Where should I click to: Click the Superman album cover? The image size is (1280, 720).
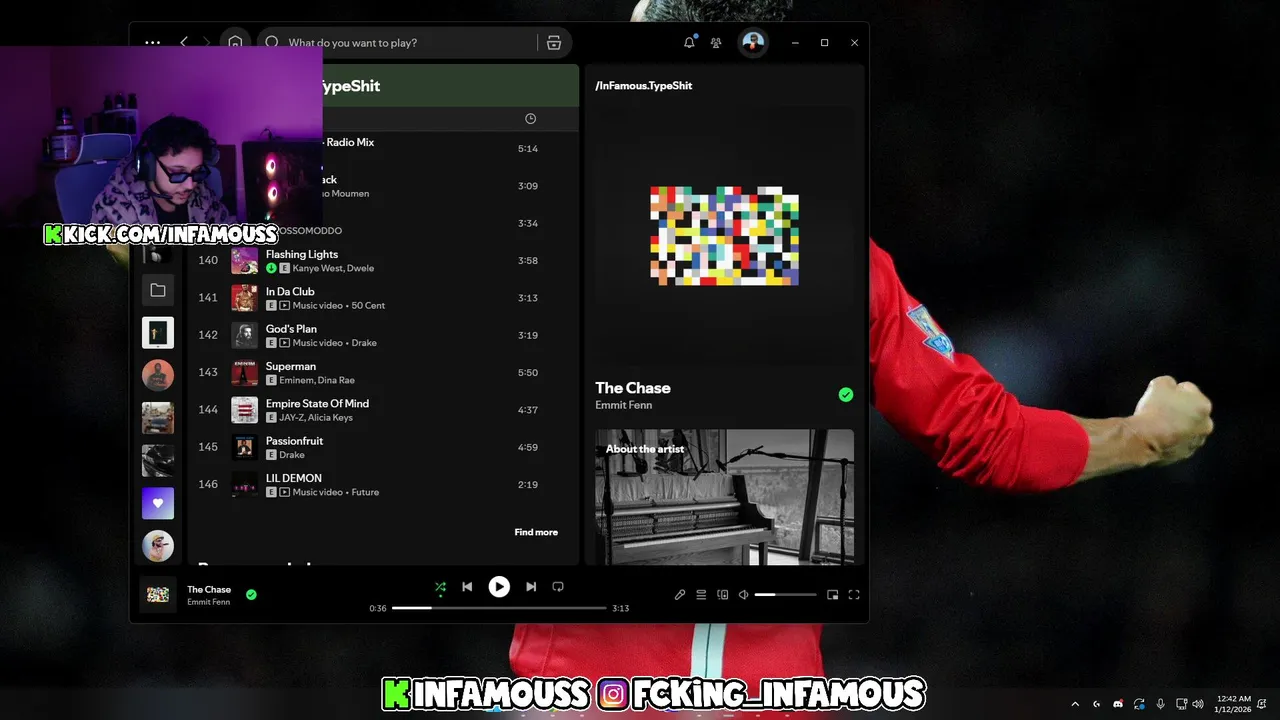click(245, 373)
